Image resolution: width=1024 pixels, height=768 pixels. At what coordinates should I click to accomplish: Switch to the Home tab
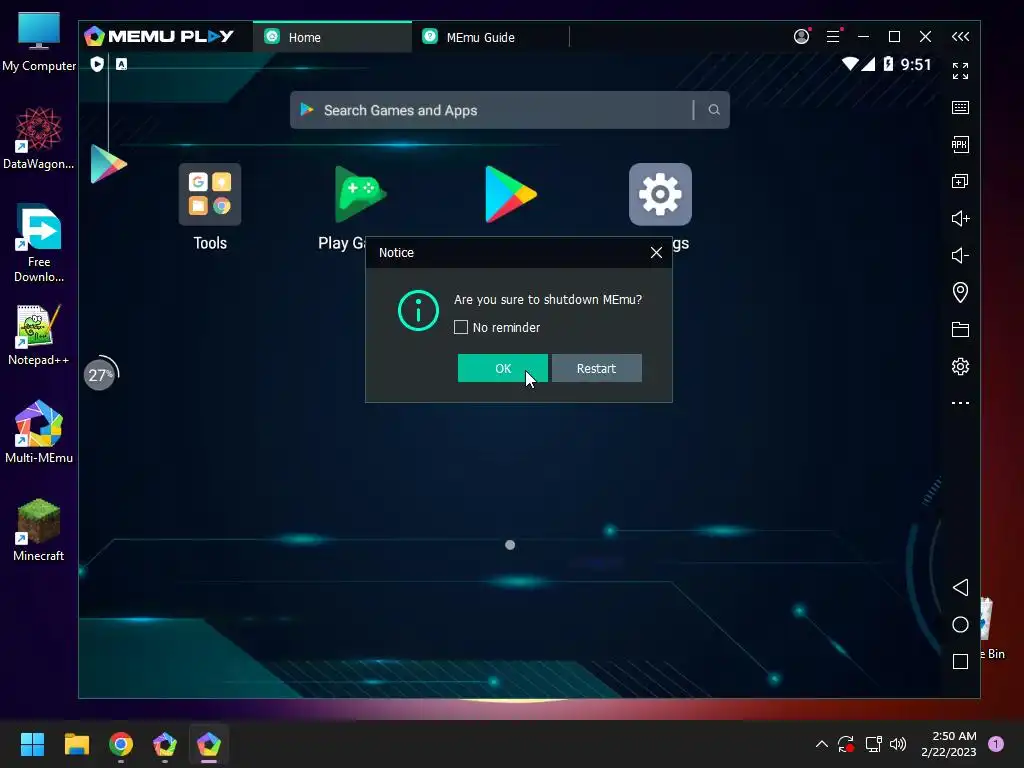332,37
